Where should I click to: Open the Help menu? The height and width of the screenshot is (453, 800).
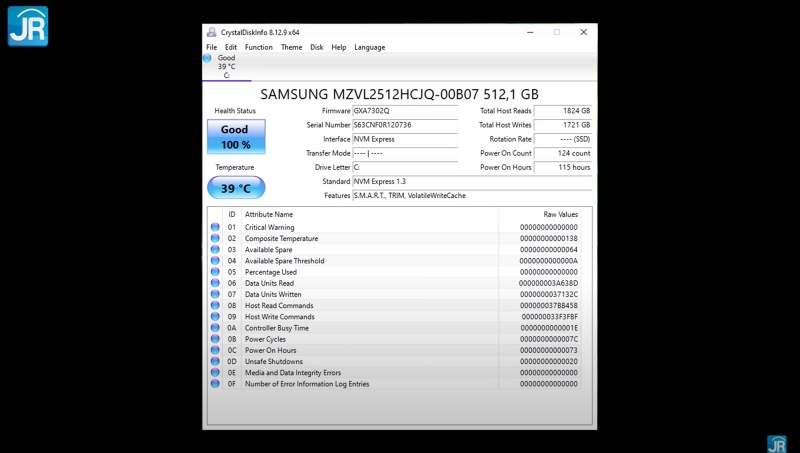pos(338,47)
